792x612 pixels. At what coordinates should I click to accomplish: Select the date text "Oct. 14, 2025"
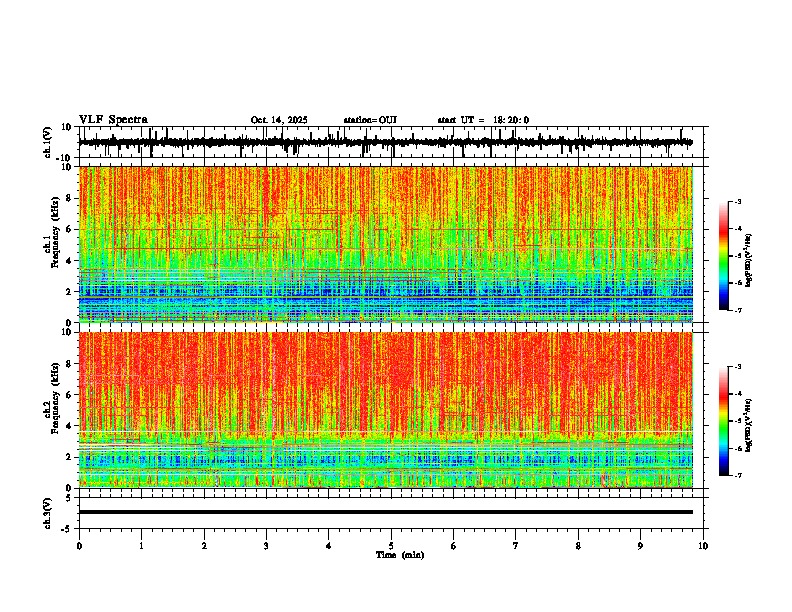[x=279, y=120]
